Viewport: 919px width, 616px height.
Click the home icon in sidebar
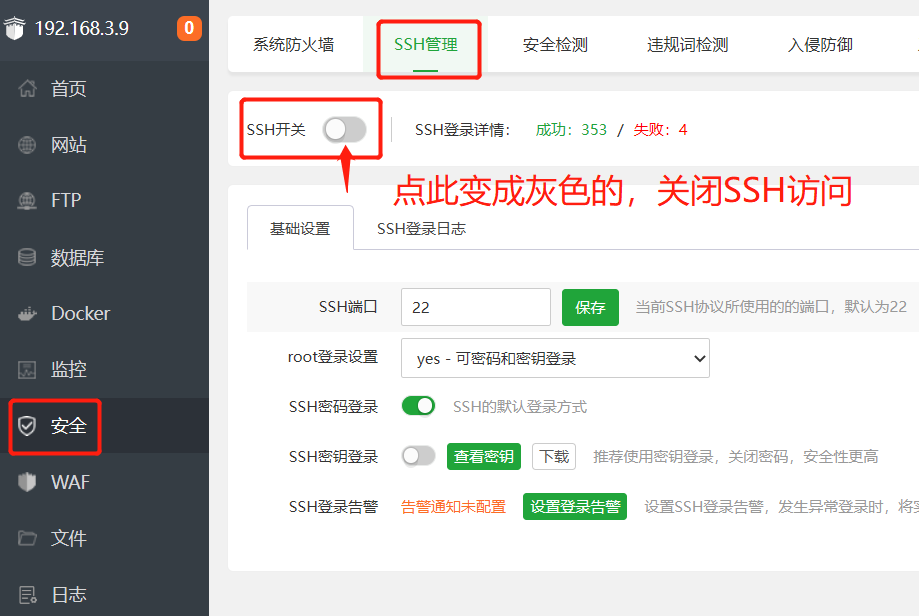click(27, 89)
